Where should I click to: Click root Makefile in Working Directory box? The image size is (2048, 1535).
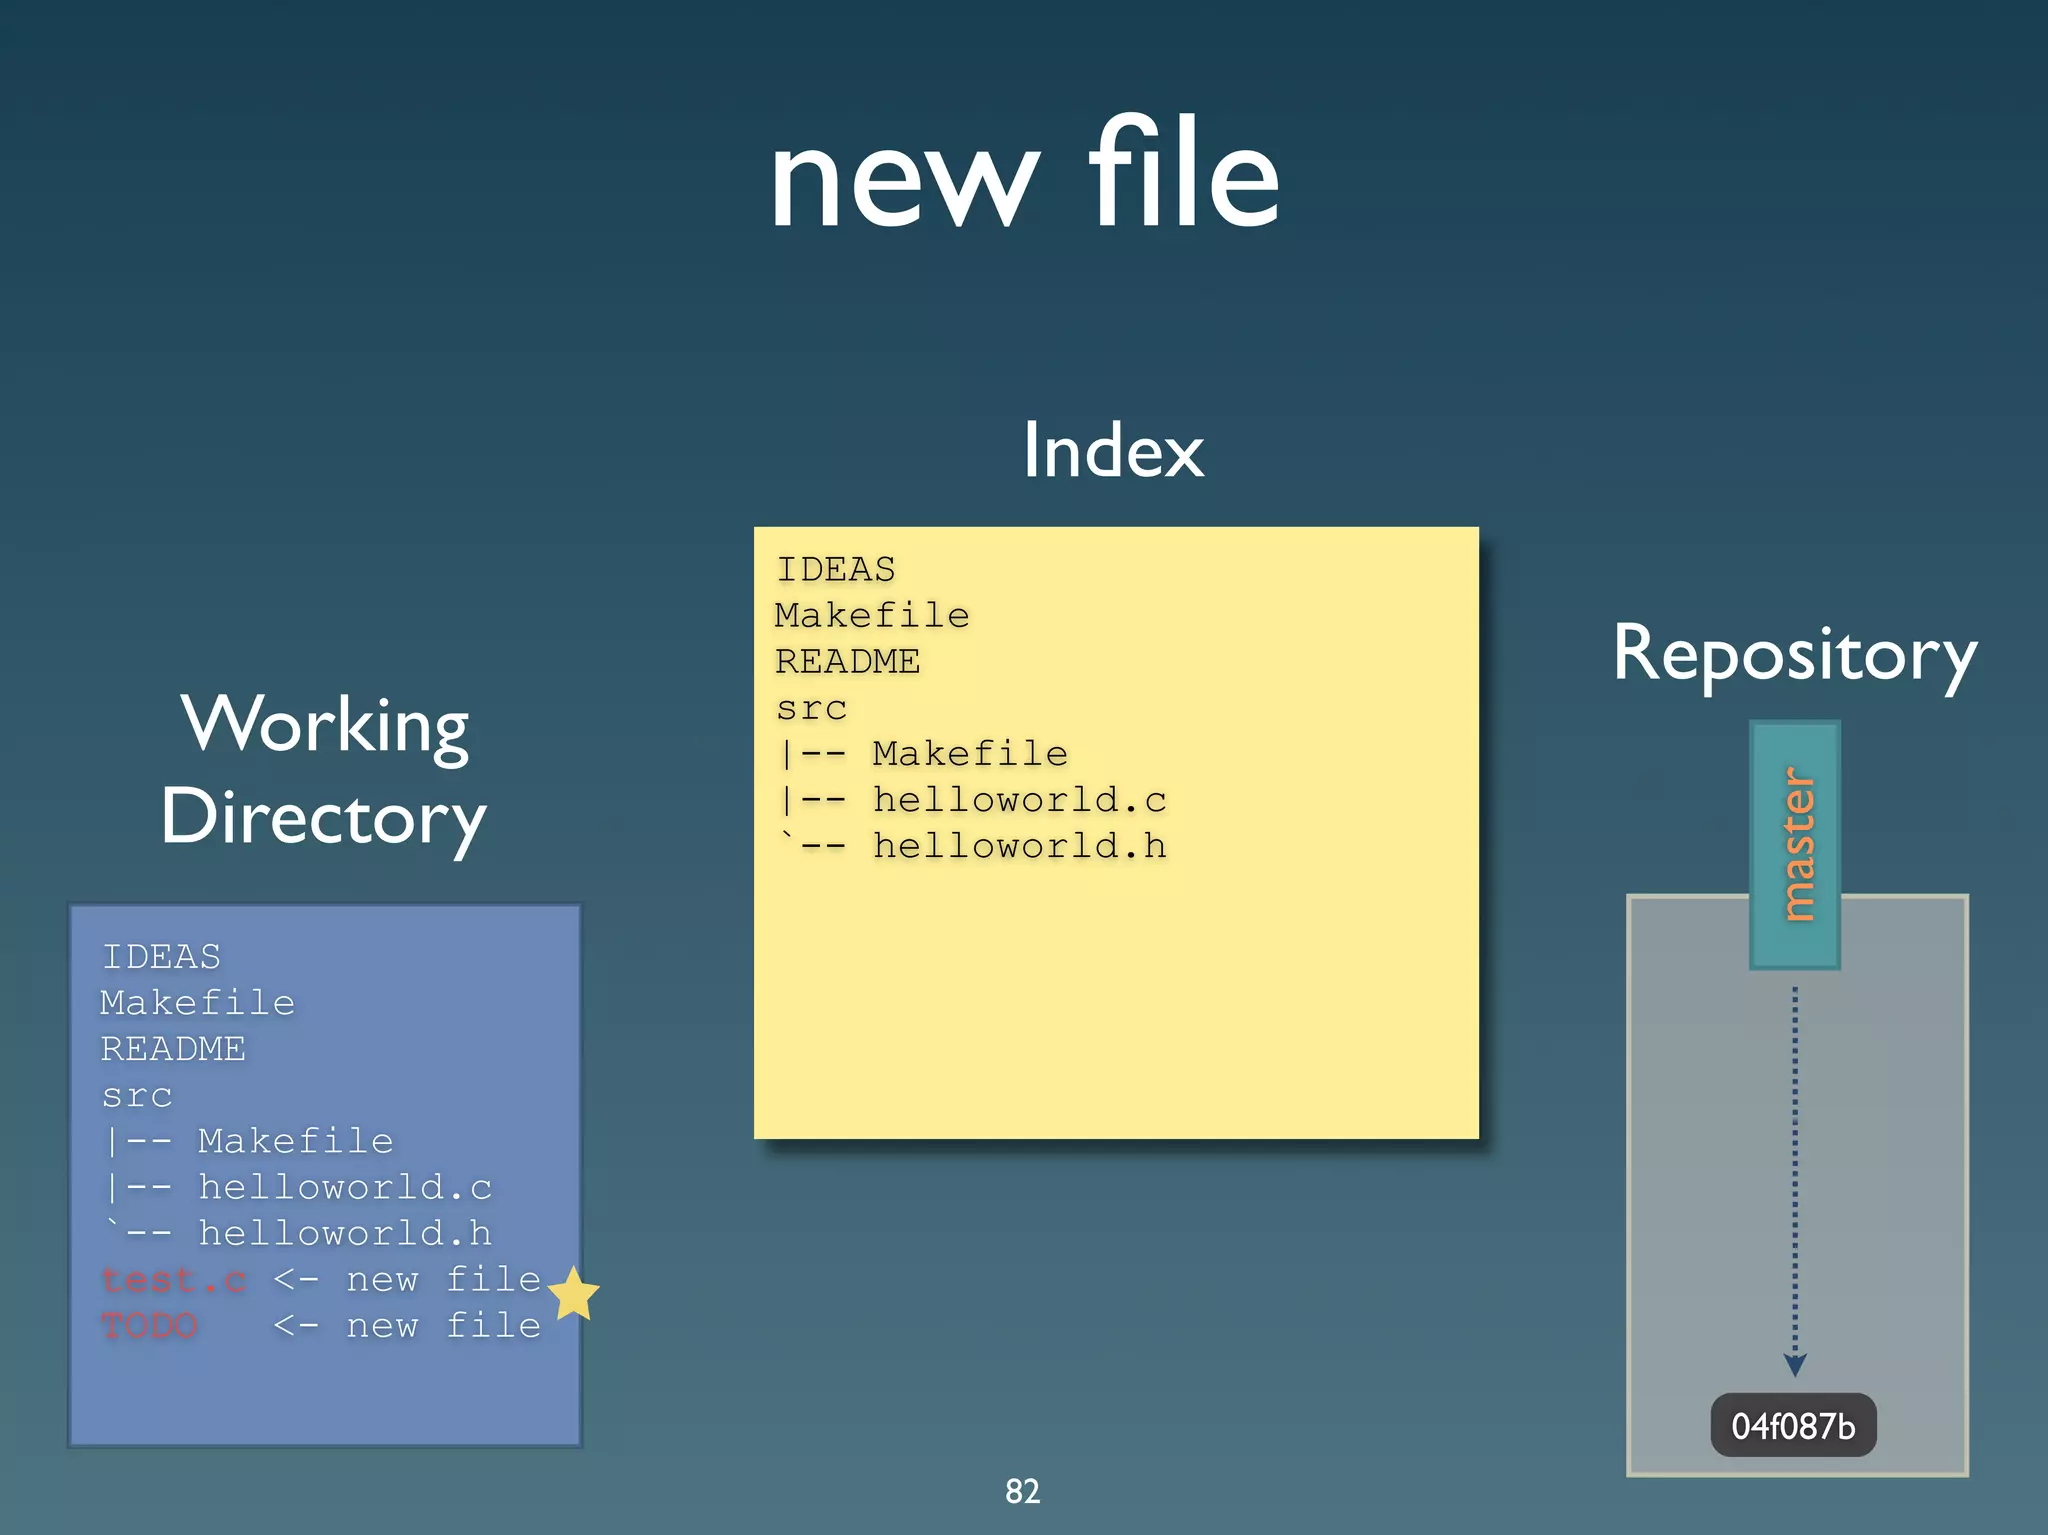coord(198,1003)
